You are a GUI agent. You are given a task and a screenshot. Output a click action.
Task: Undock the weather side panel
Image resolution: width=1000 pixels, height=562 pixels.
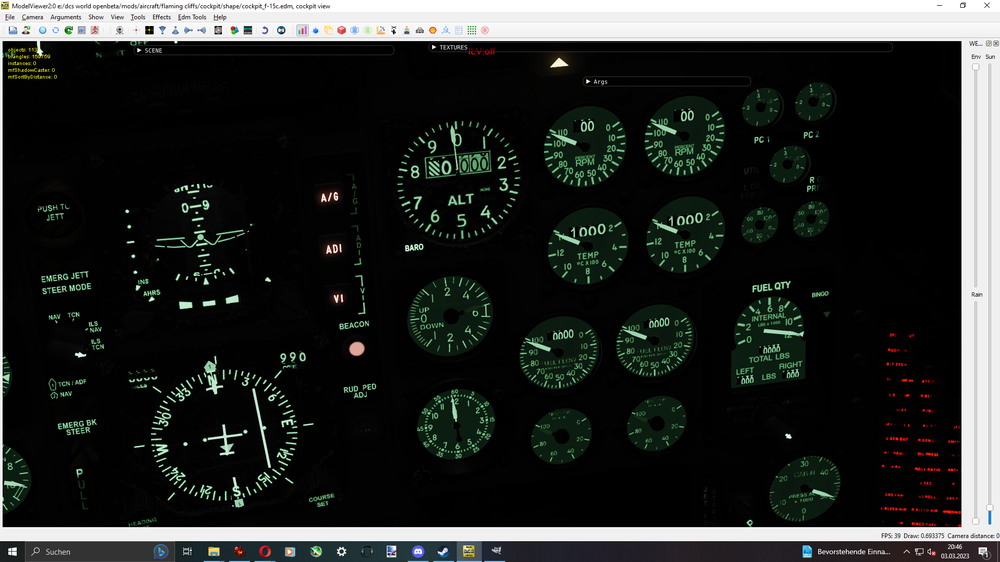click(x=989, y=43)
